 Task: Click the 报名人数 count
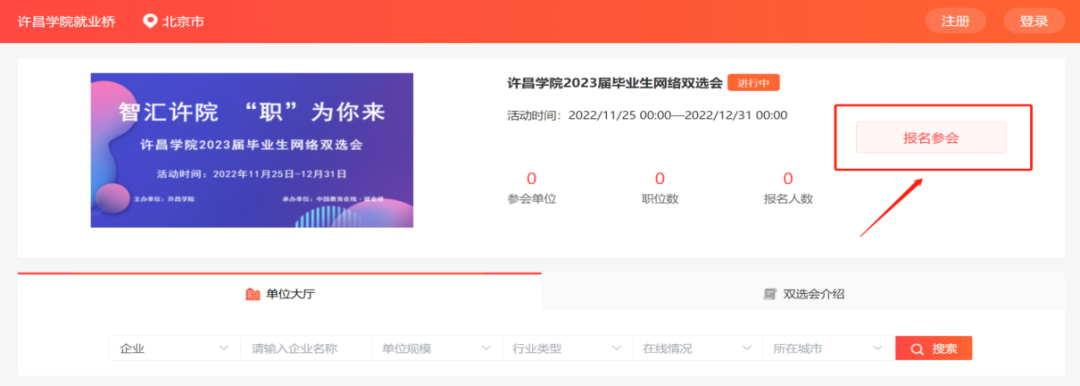[x=789, y=179]
